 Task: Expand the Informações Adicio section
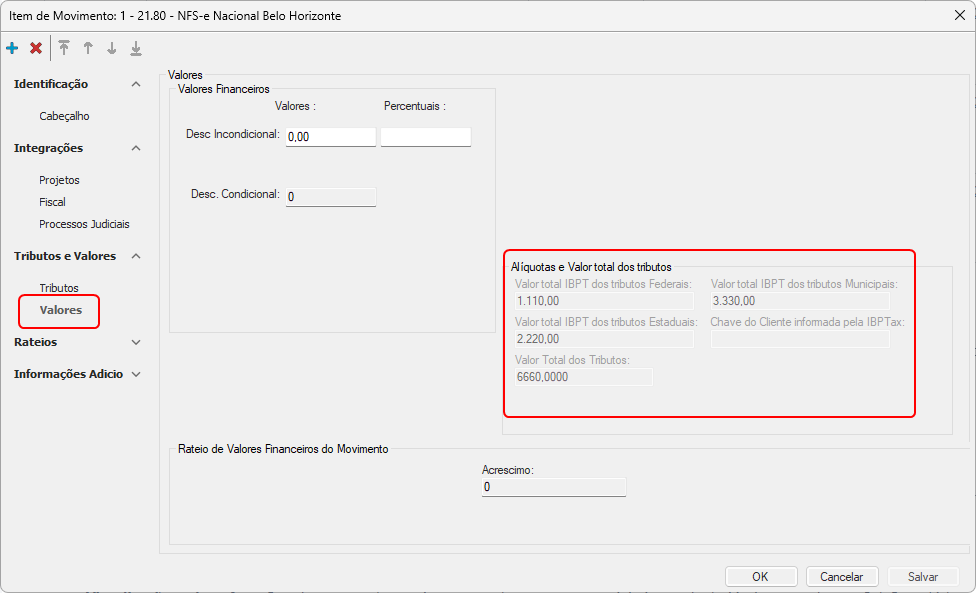136,374
